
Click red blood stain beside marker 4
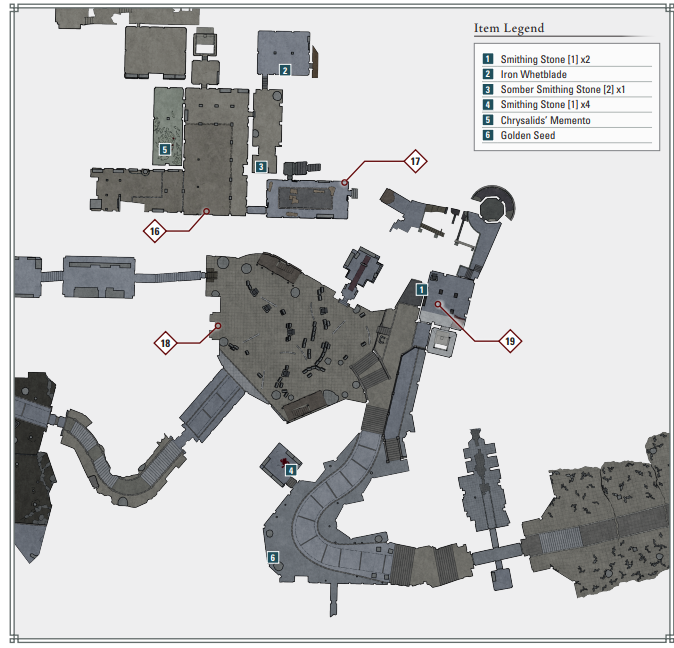[x=284, y=462]
